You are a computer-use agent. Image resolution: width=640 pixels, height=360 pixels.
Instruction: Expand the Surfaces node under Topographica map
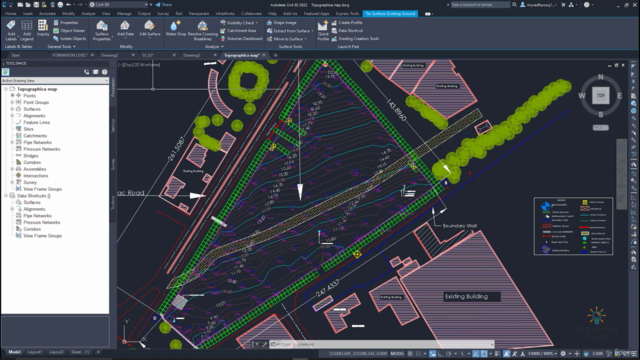coord(12,109)
